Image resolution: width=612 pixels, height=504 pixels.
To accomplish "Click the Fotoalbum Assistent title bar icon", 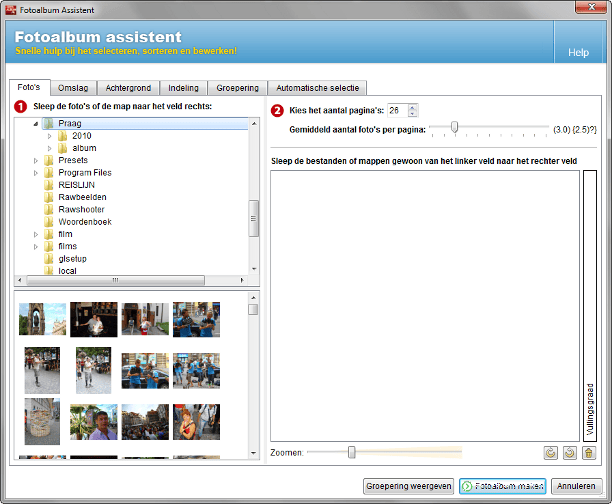I will click(x=11, y=10).
